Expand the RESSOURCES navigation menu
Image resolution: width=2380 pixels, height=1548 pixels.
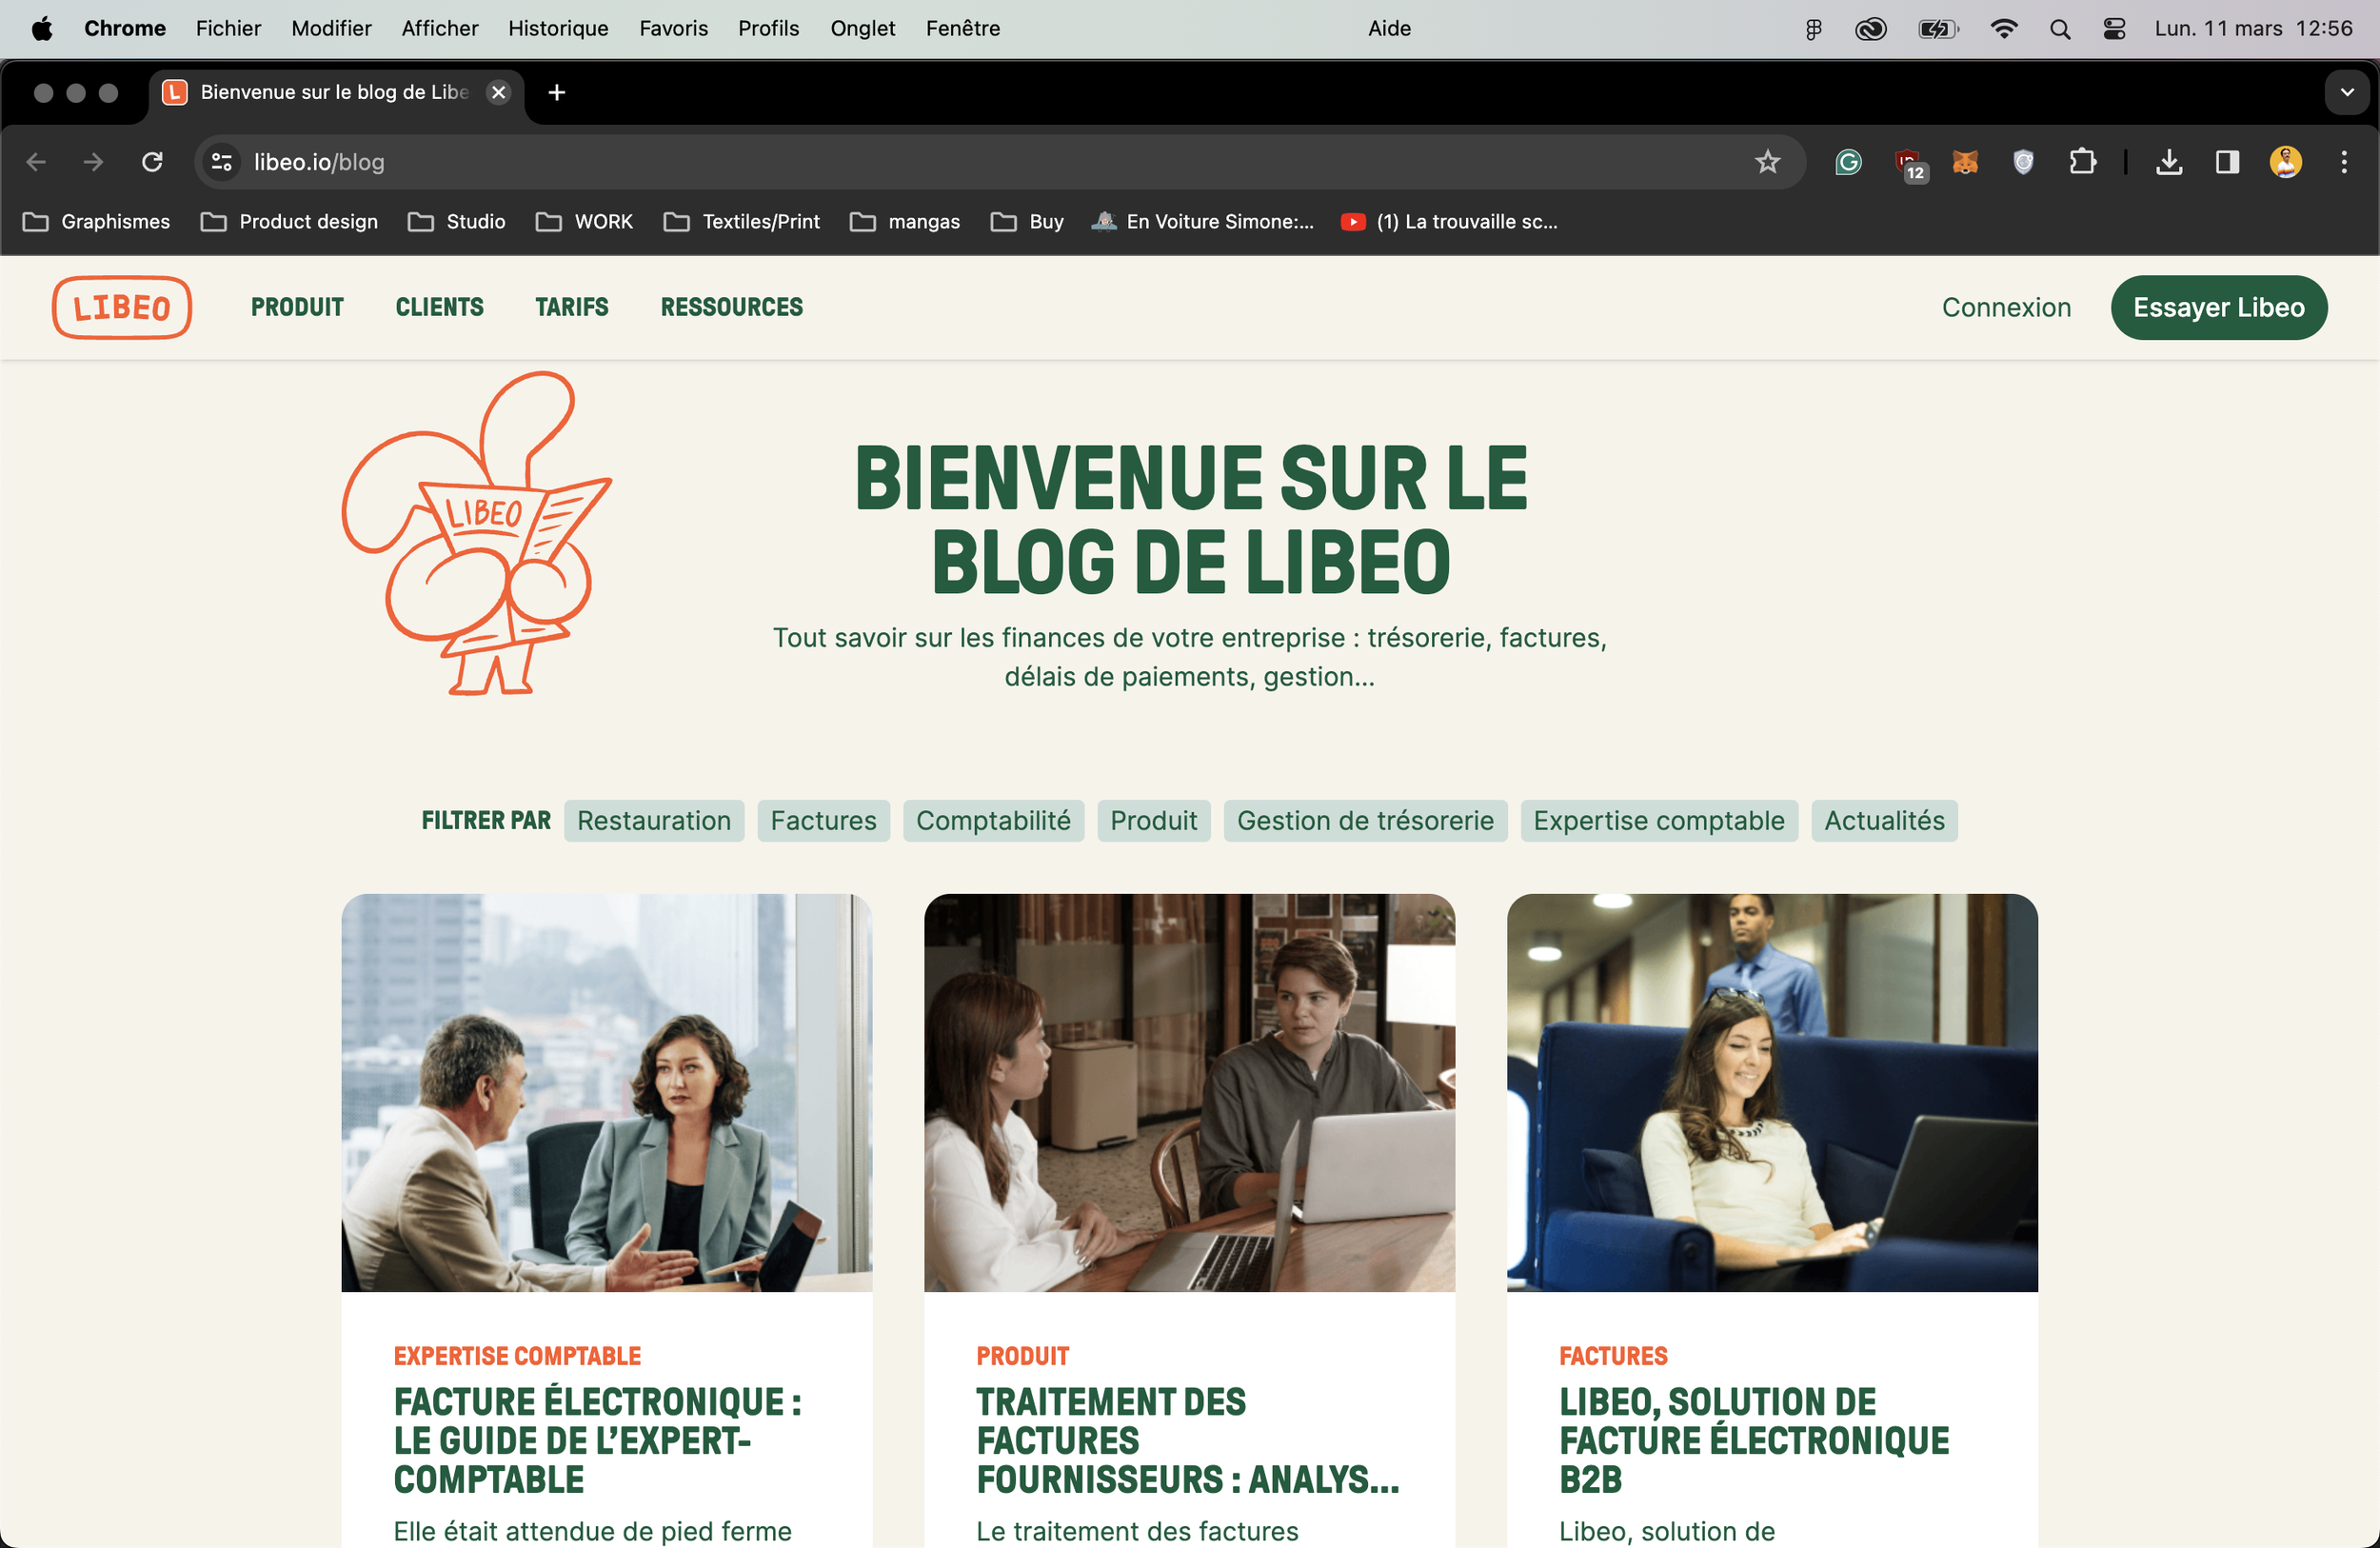click(x=731, y=307)
